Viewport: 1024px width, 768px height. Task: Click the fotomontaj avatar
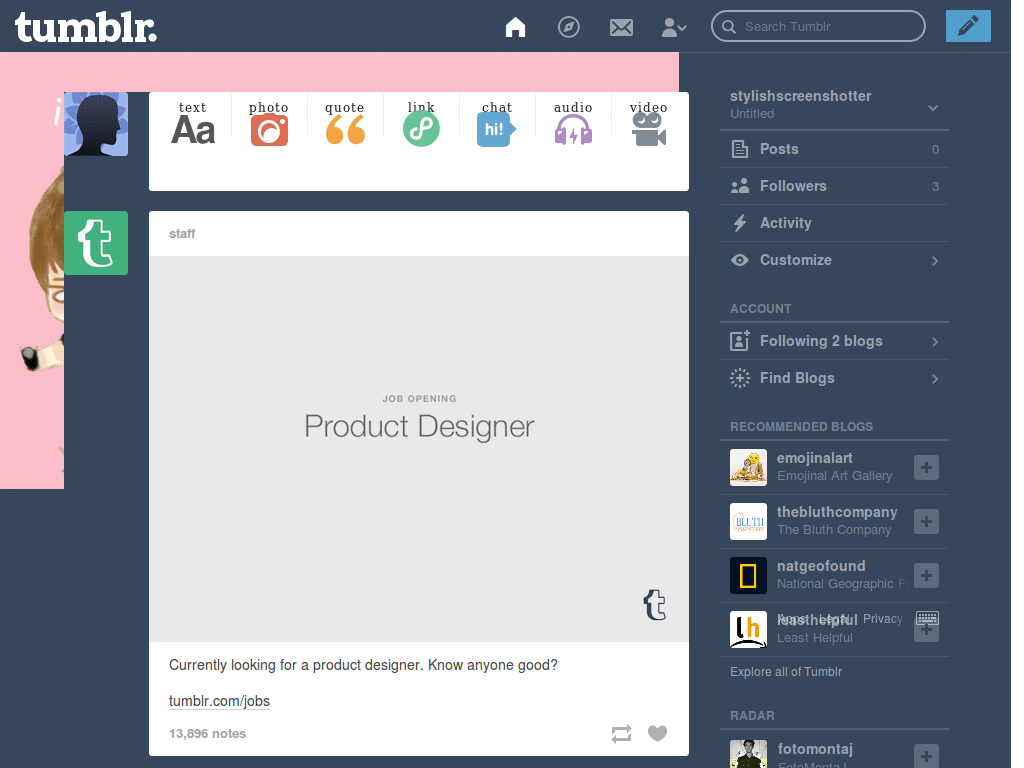(748, 754)
